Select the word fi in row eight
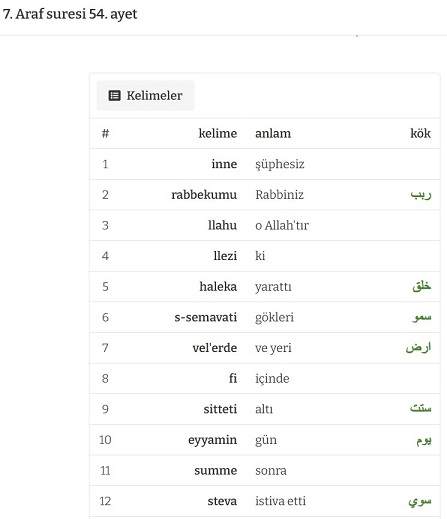Image resolution: width=447 pixels, height=519 pixels. pos(233,378)
